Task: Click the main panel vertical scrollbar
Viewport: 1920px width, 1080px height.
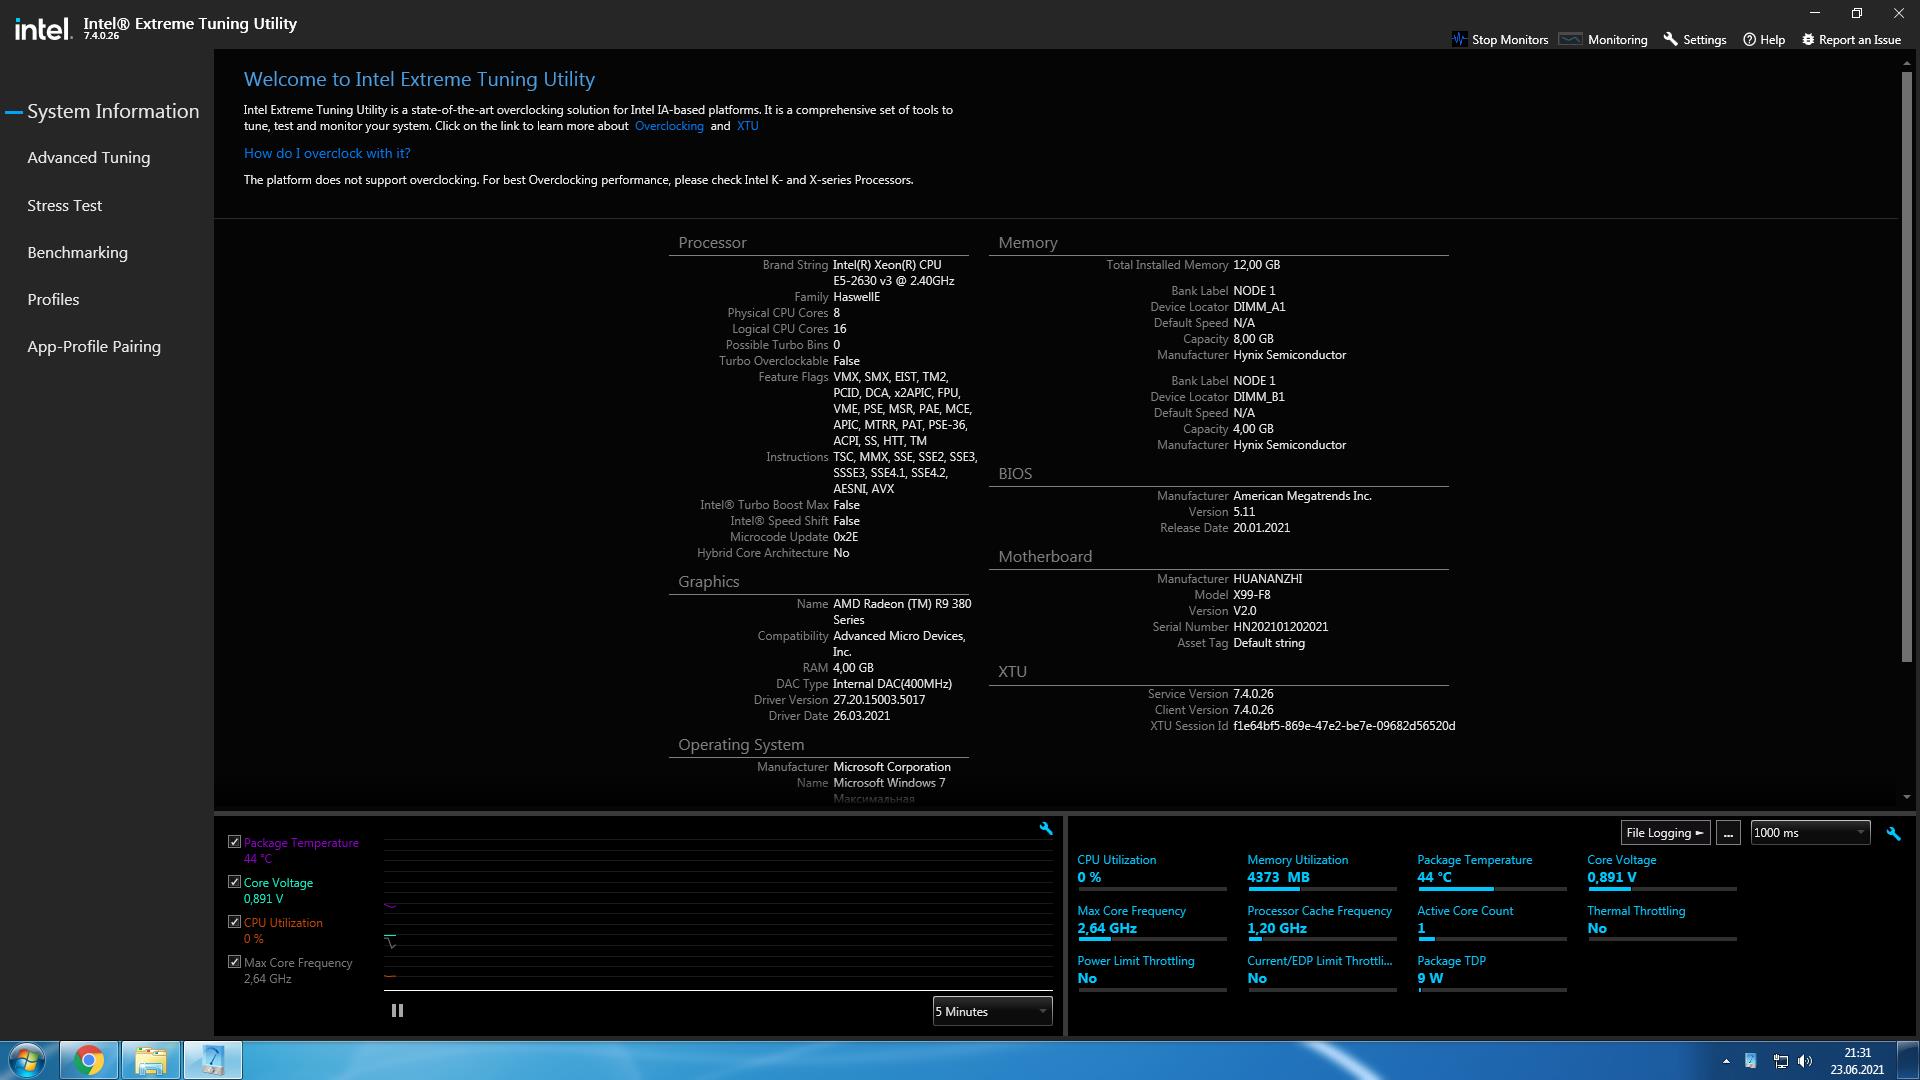Action: coord(1907,360)
